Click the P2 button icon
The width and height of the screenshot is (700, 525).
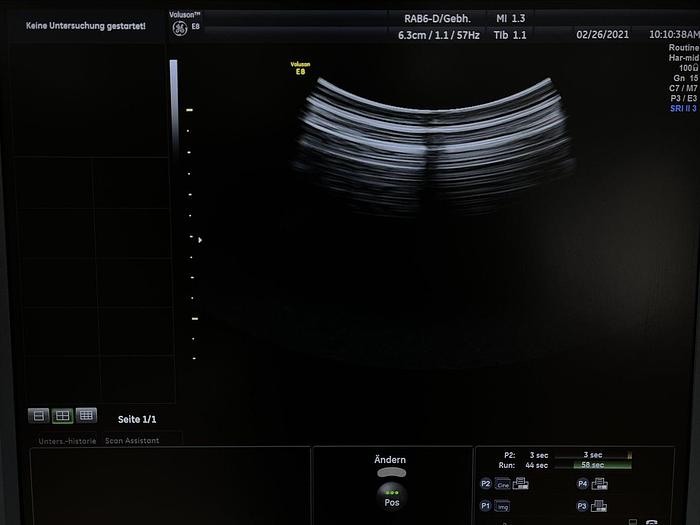pyautogui.click(x=486, y=484)
